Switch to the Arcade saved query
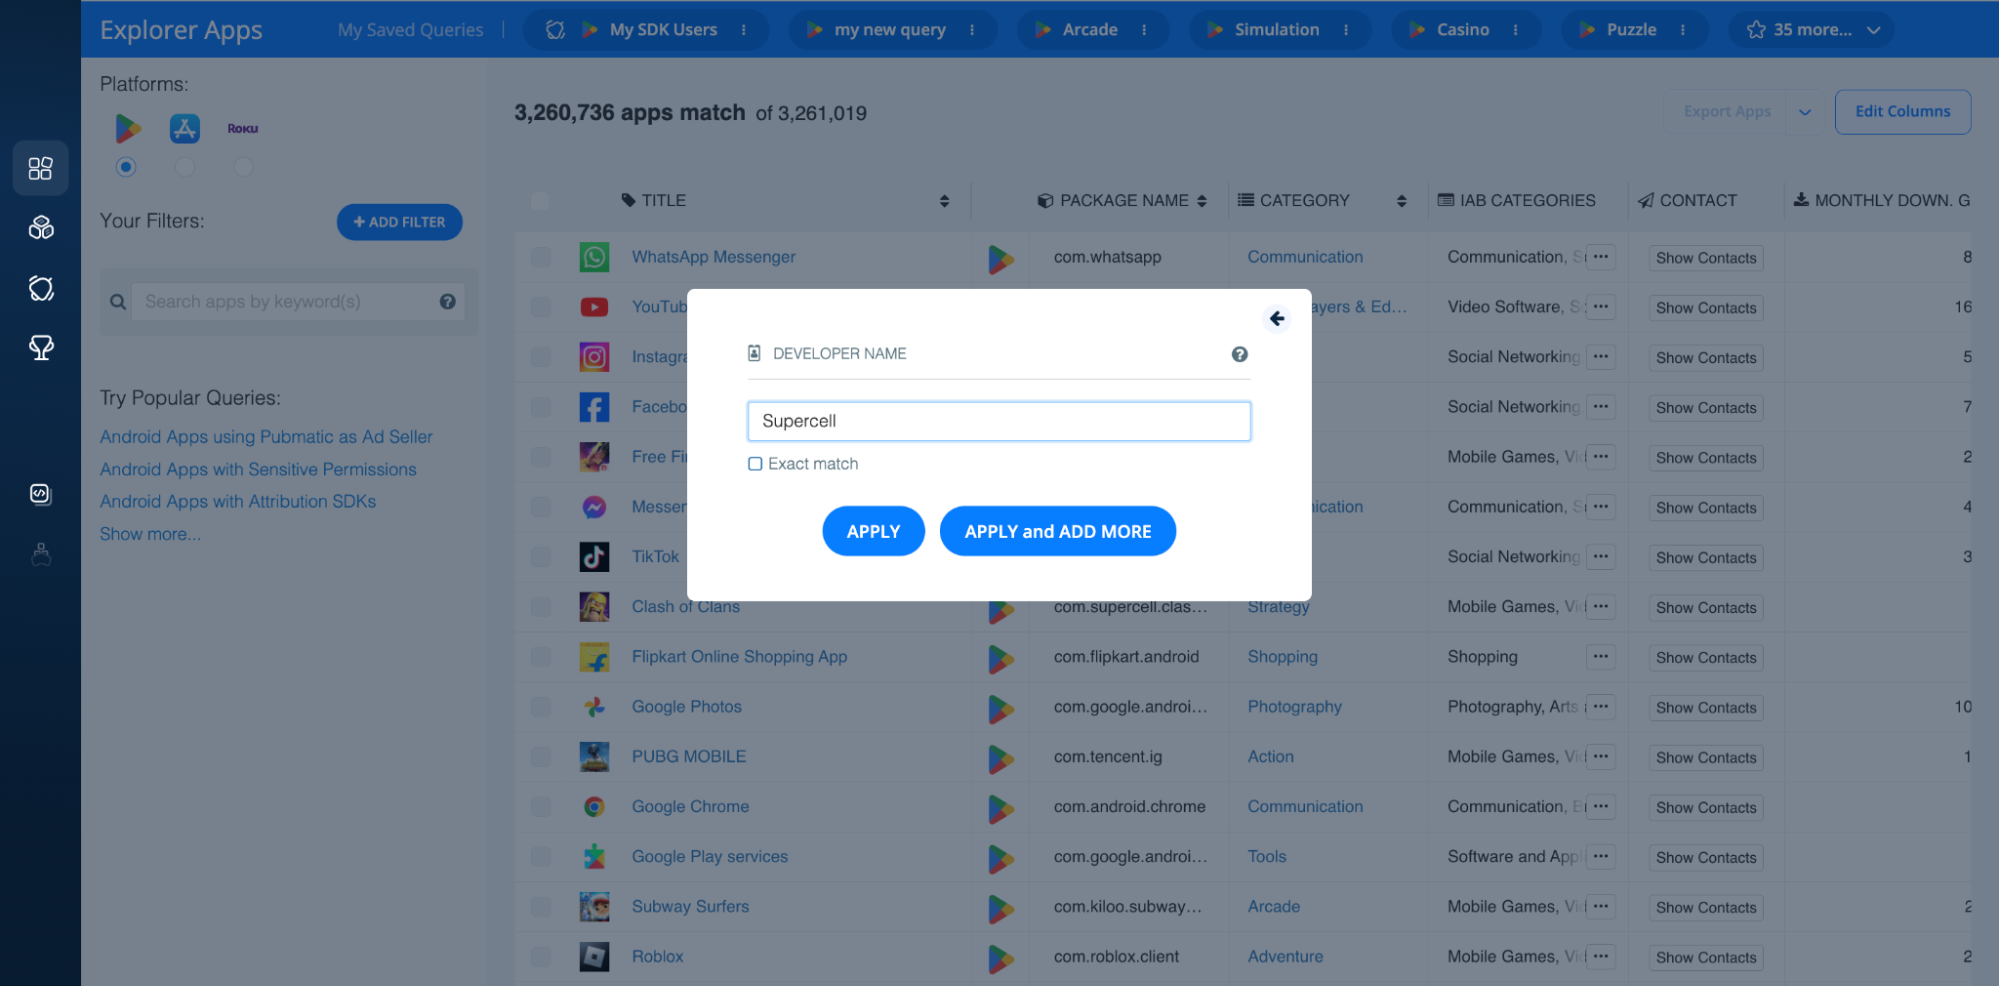 click(1090, 30)
